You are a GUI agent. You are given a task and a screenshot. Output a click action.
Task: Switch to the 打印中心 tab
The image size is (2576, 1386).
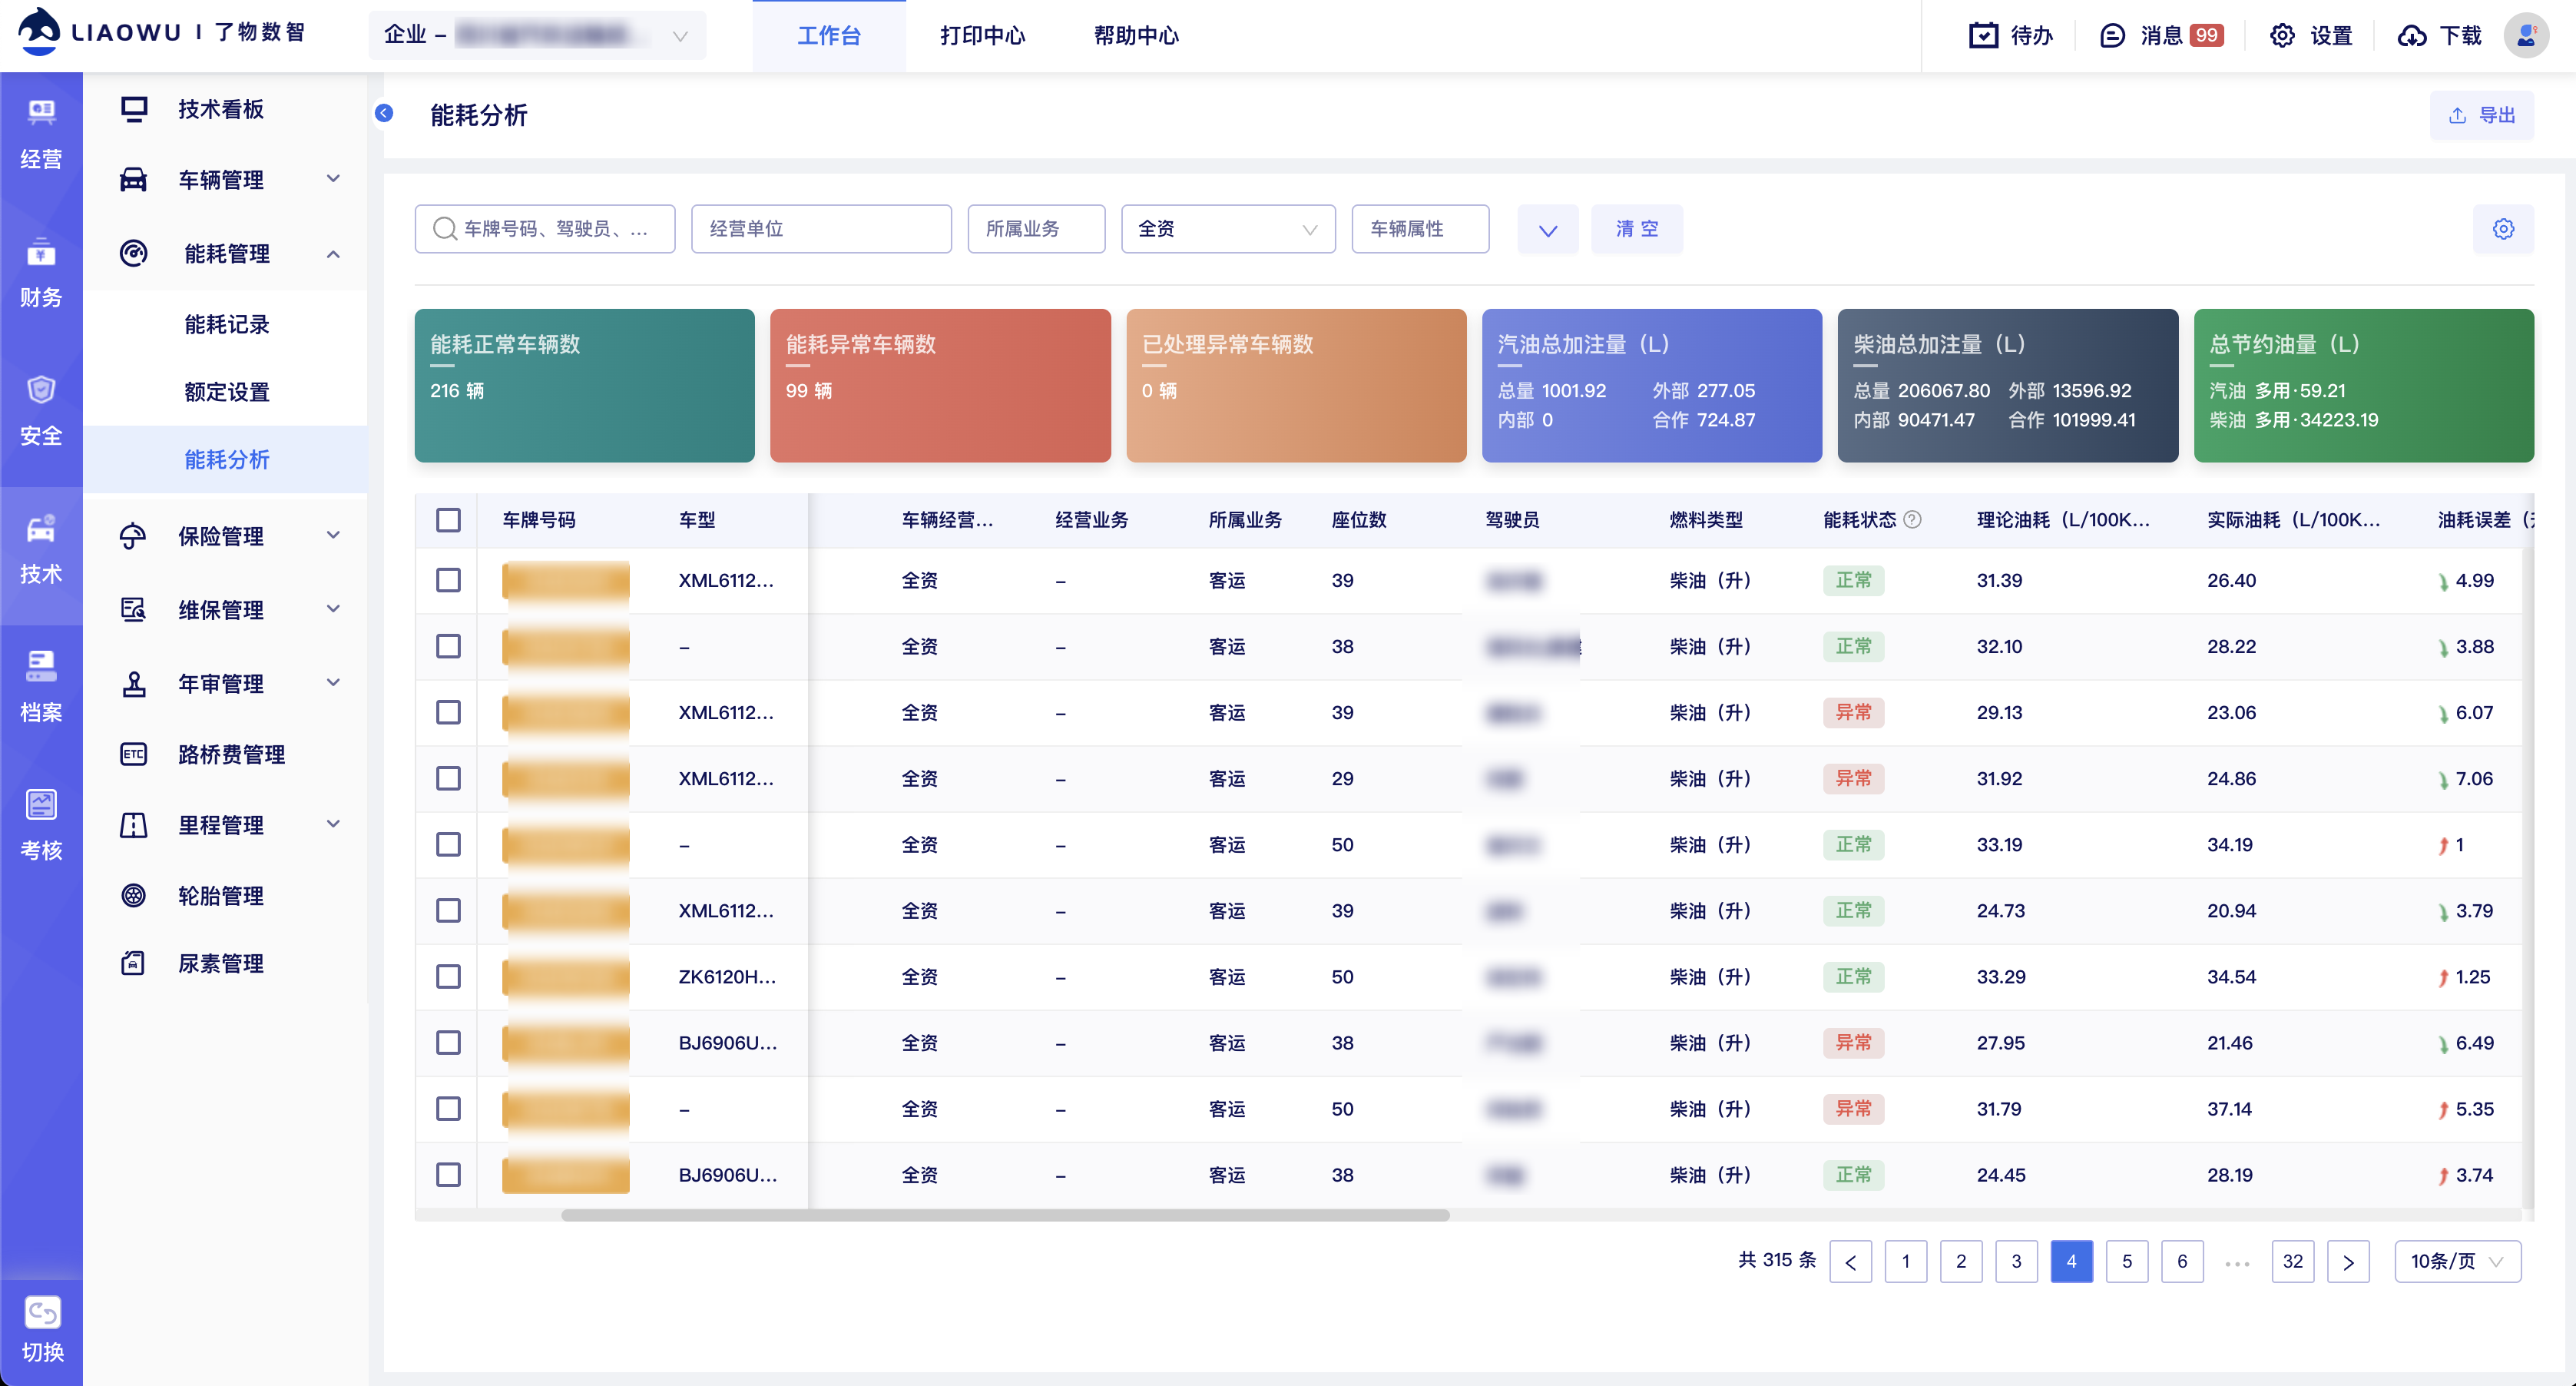tap(982, 36)
